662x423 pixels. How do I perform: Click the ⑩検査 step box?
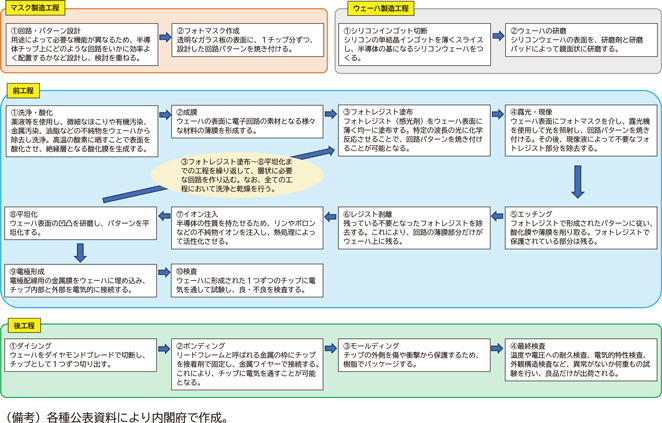[247, 281]
